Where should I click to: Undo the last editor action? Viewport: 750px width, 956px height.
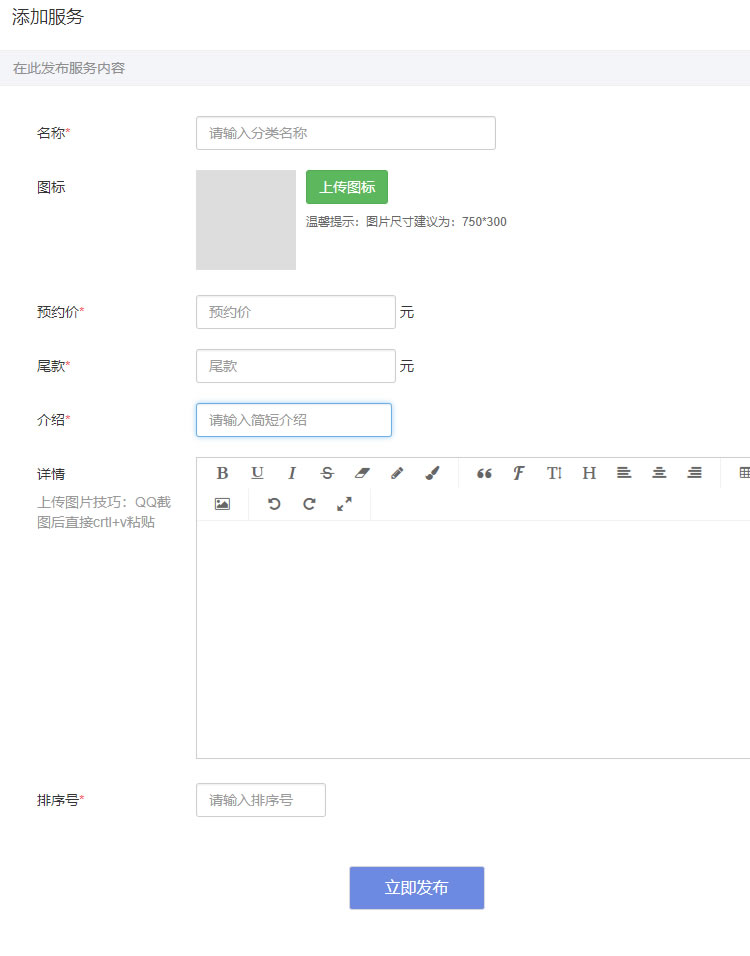point(274,504)
